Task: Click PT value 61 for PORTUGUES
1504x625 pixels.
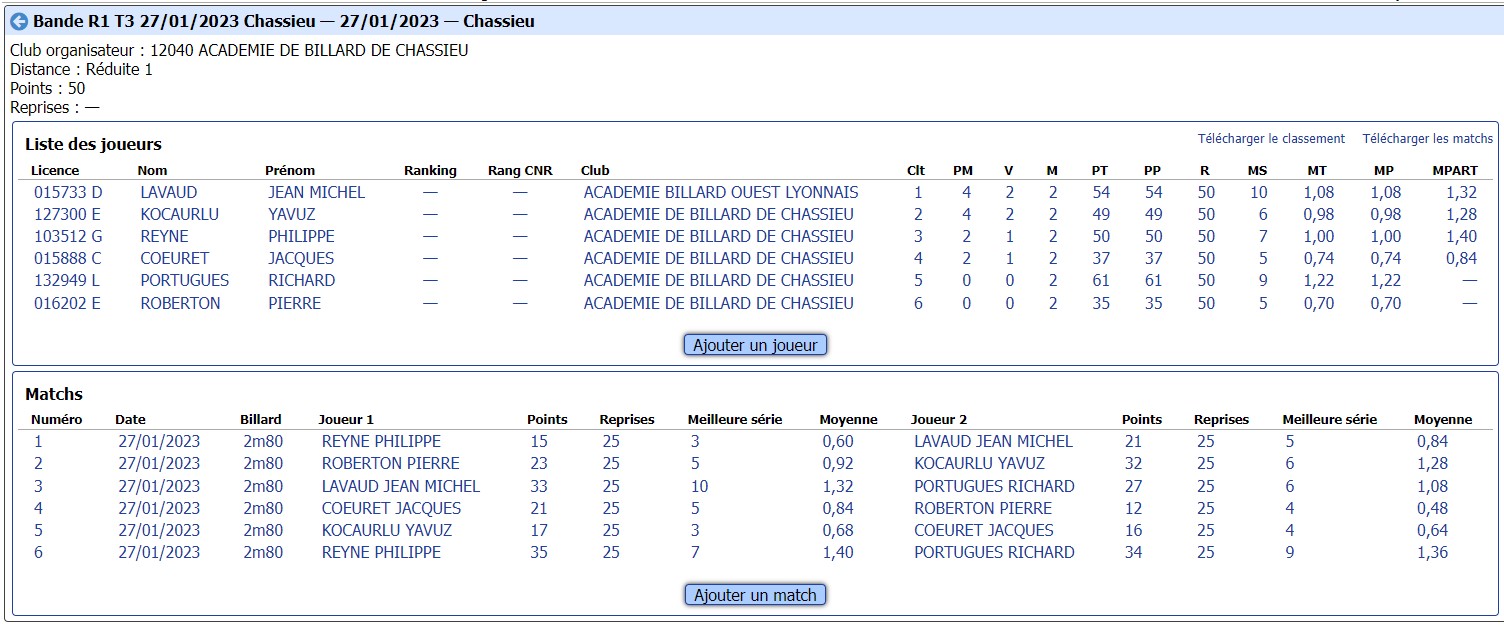Action: 1101,280
